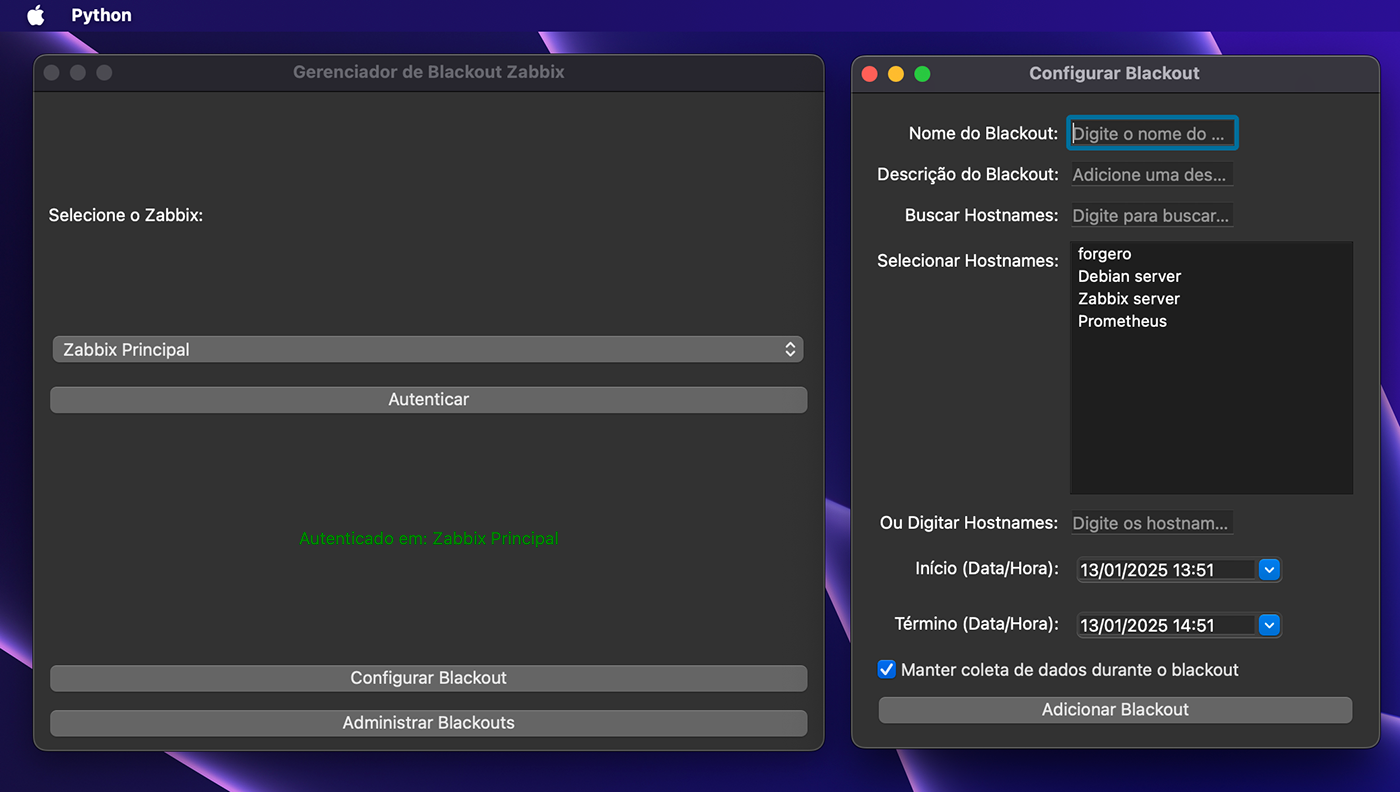Maximize the Configurar Blackout window
Image resolution: width=1400 pixels, height=792 pixels.
pyautogui.click(x=922, y=74)
